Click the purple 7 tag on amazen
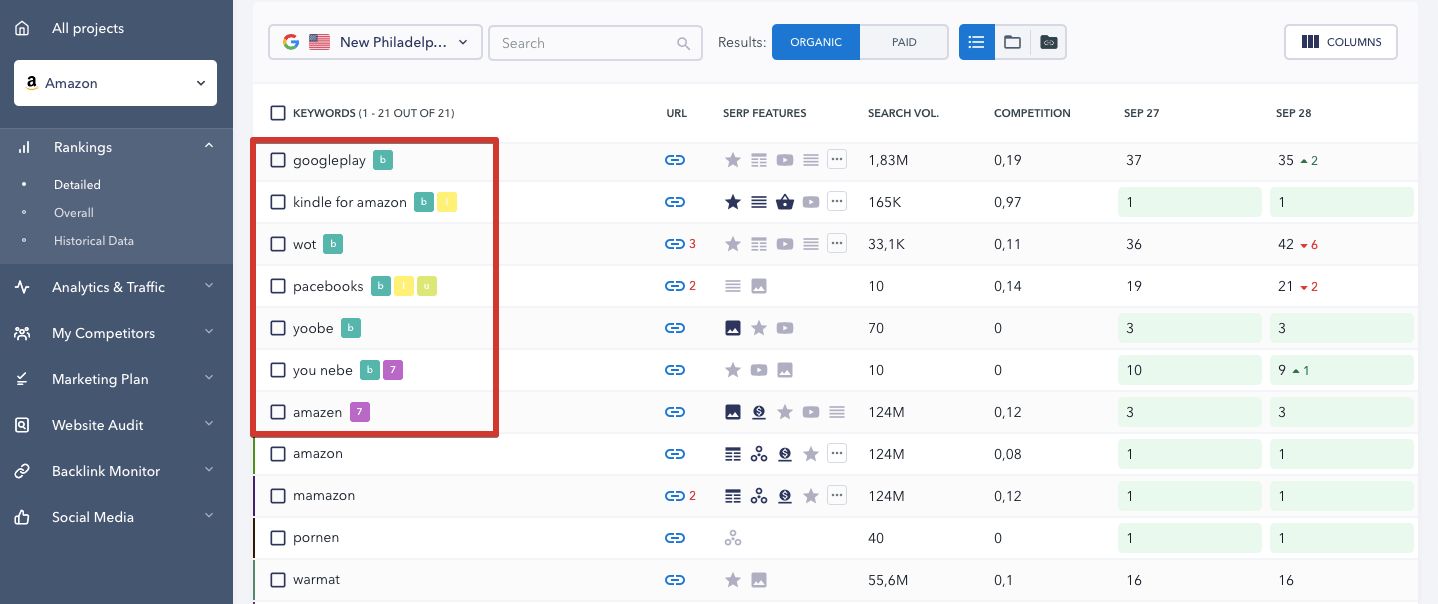The width and height of the screenshot is (1438, 604). [360, 412]
